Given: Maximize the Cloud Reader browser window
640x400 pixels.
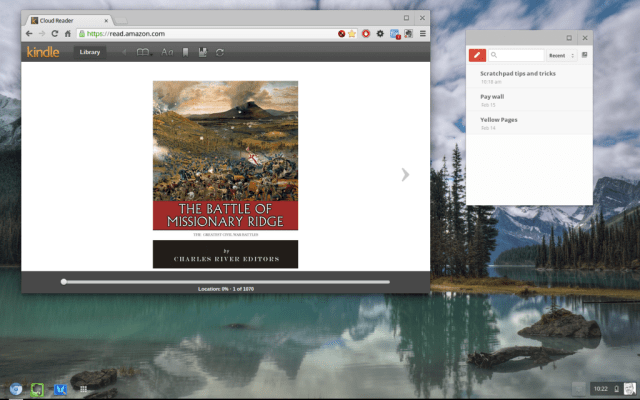Looking at the screenshot, I should click(406, 18).
